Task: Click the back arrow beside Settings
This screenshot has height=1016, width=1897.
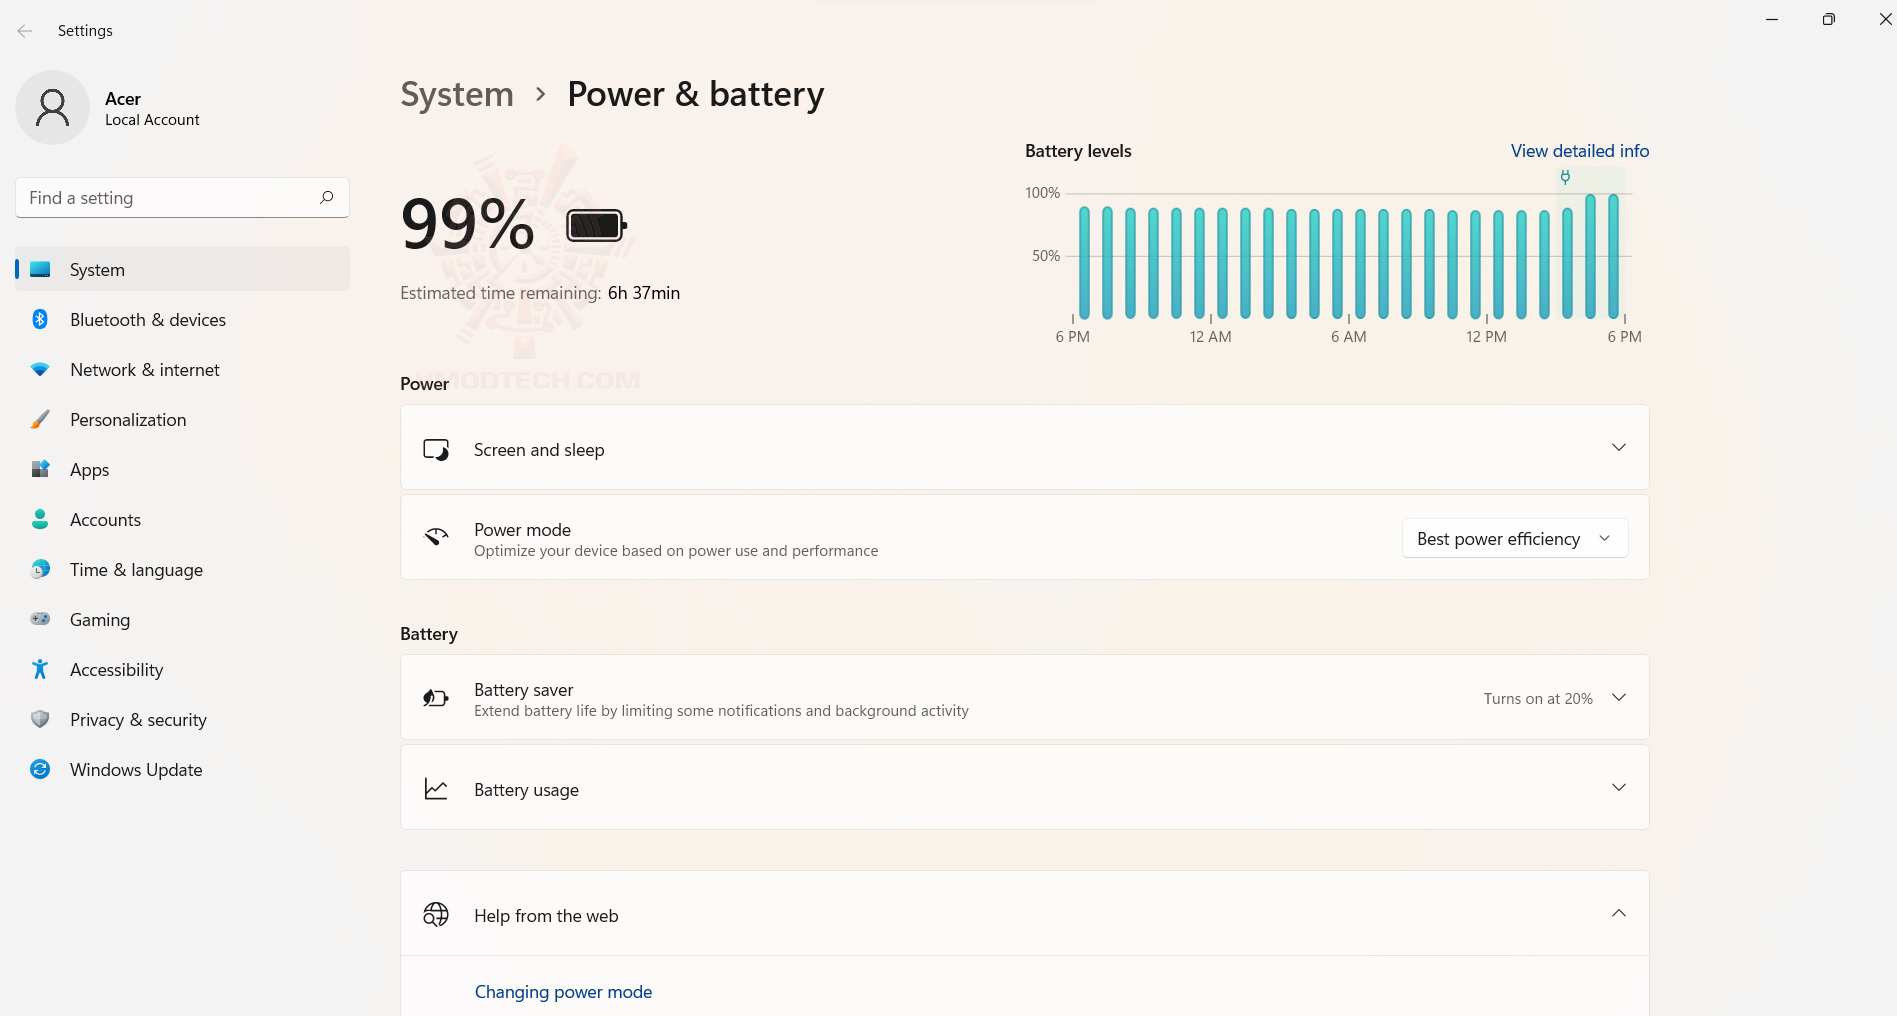Action: click(25, 31)
